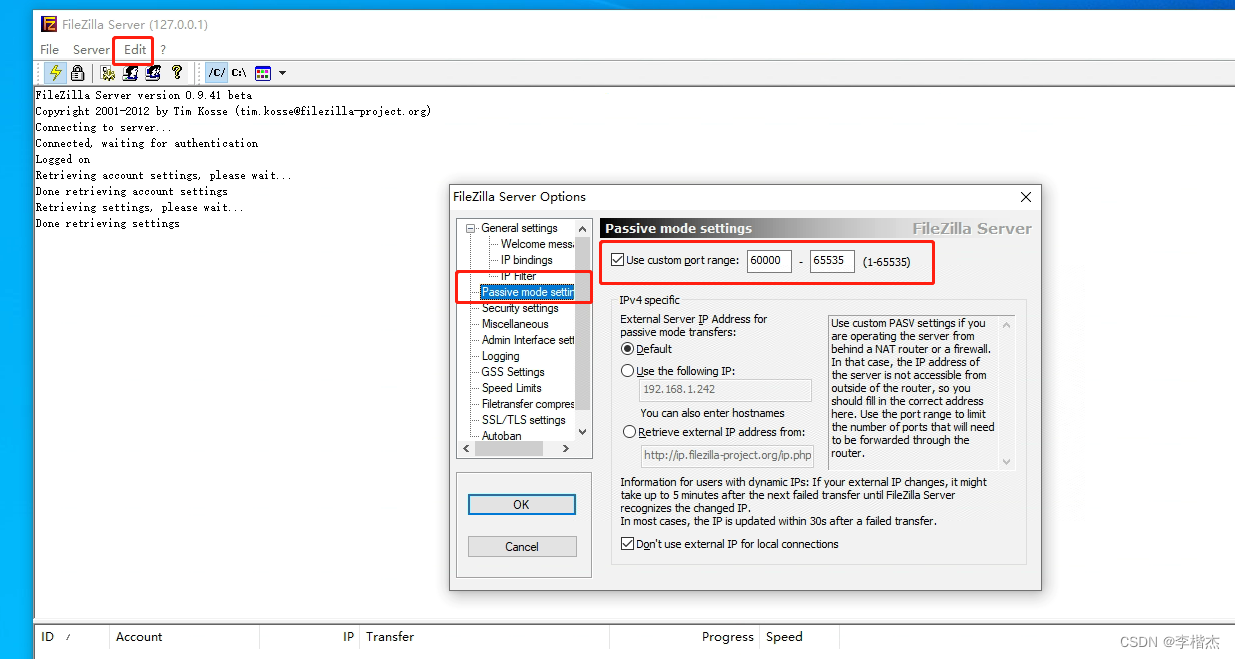Viewport: 1235px width, 659px height.
Task: Click the port range start field 60000
Action: (768, 261)
